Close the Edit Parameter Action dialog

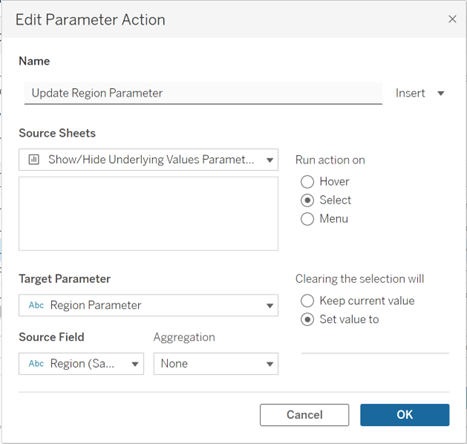pyautogui.click(x=452, y=19)
